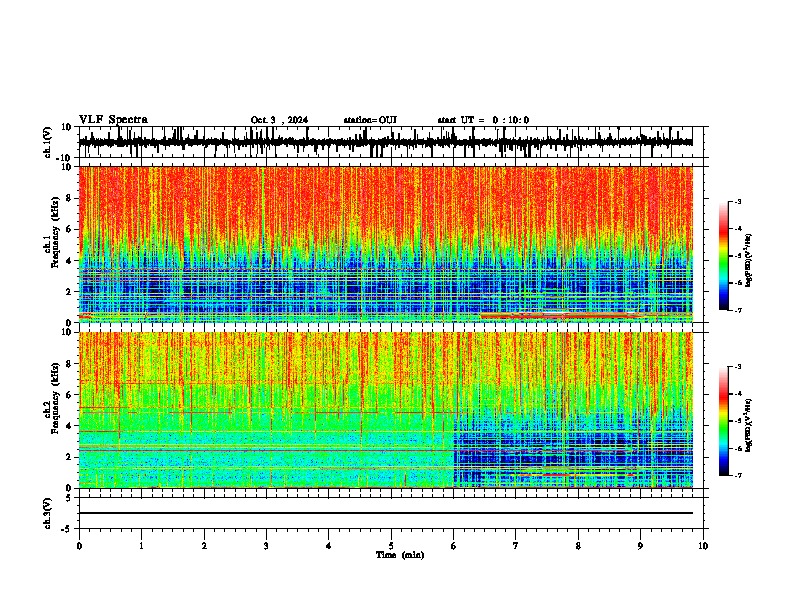The height and width of the screenshot is (612, 792).
Task: Pick the ch.2 spectrogram color bar
Action: (724, 421)
